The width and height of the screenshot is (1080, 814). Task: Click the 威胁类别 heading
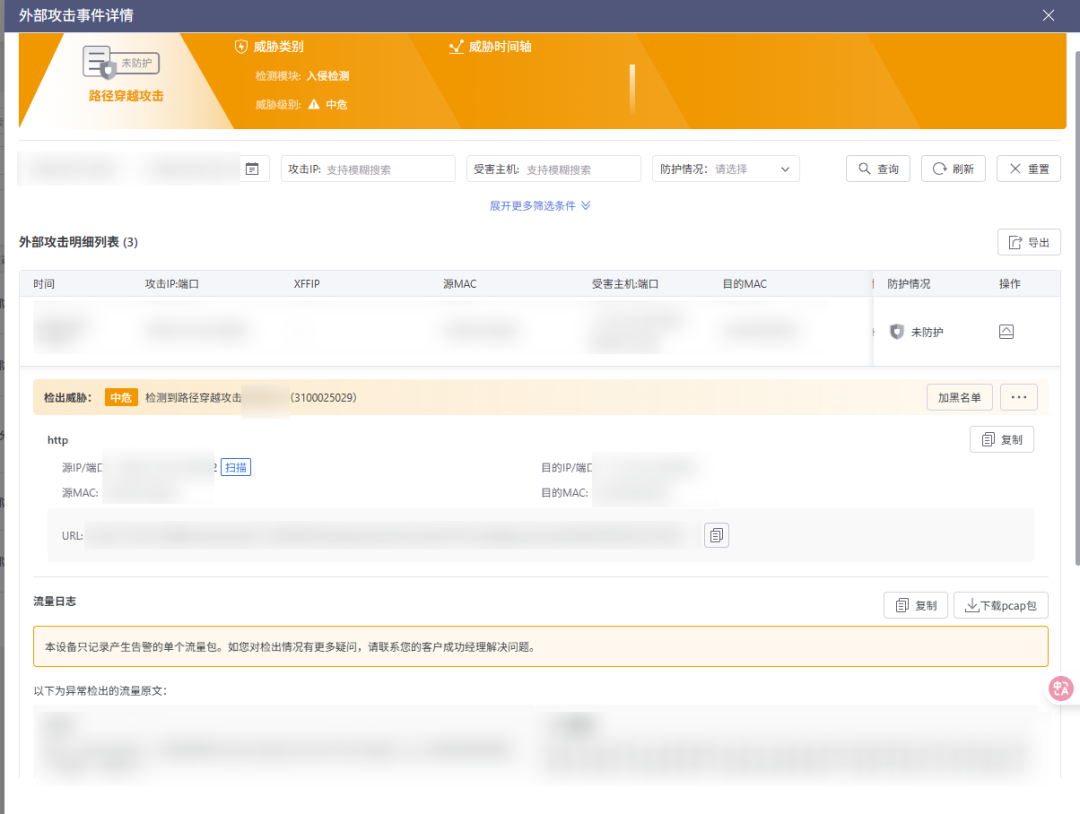[x=269, y=46]
